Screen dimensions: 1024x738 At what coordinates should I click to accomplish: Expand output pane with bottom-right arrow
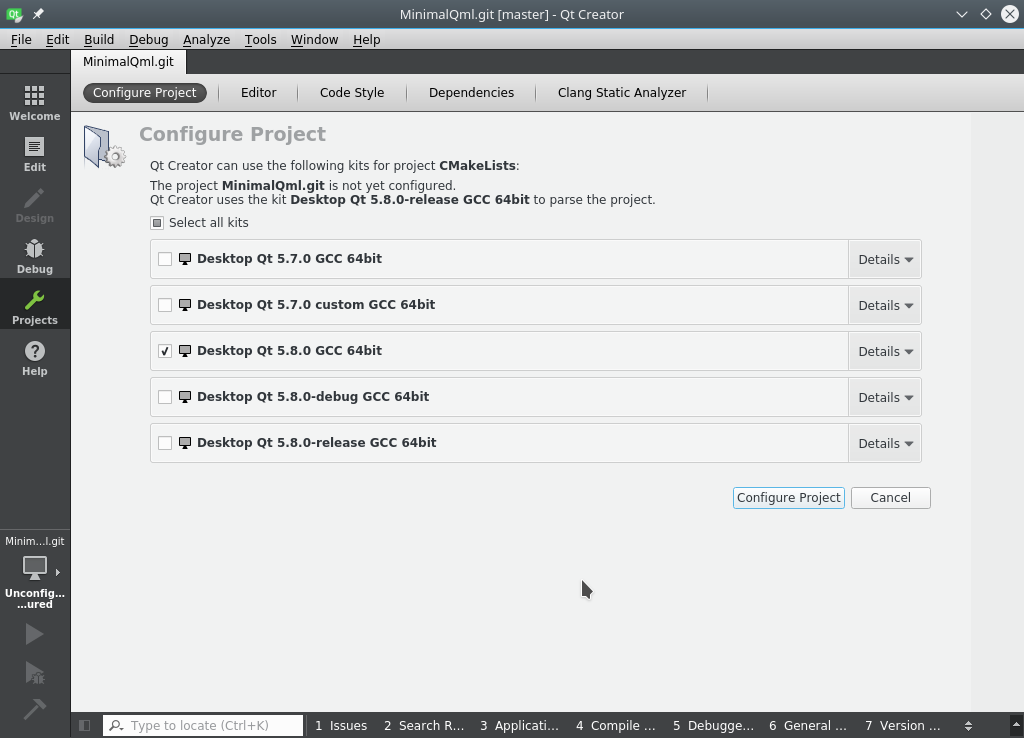coord(1016,726)
